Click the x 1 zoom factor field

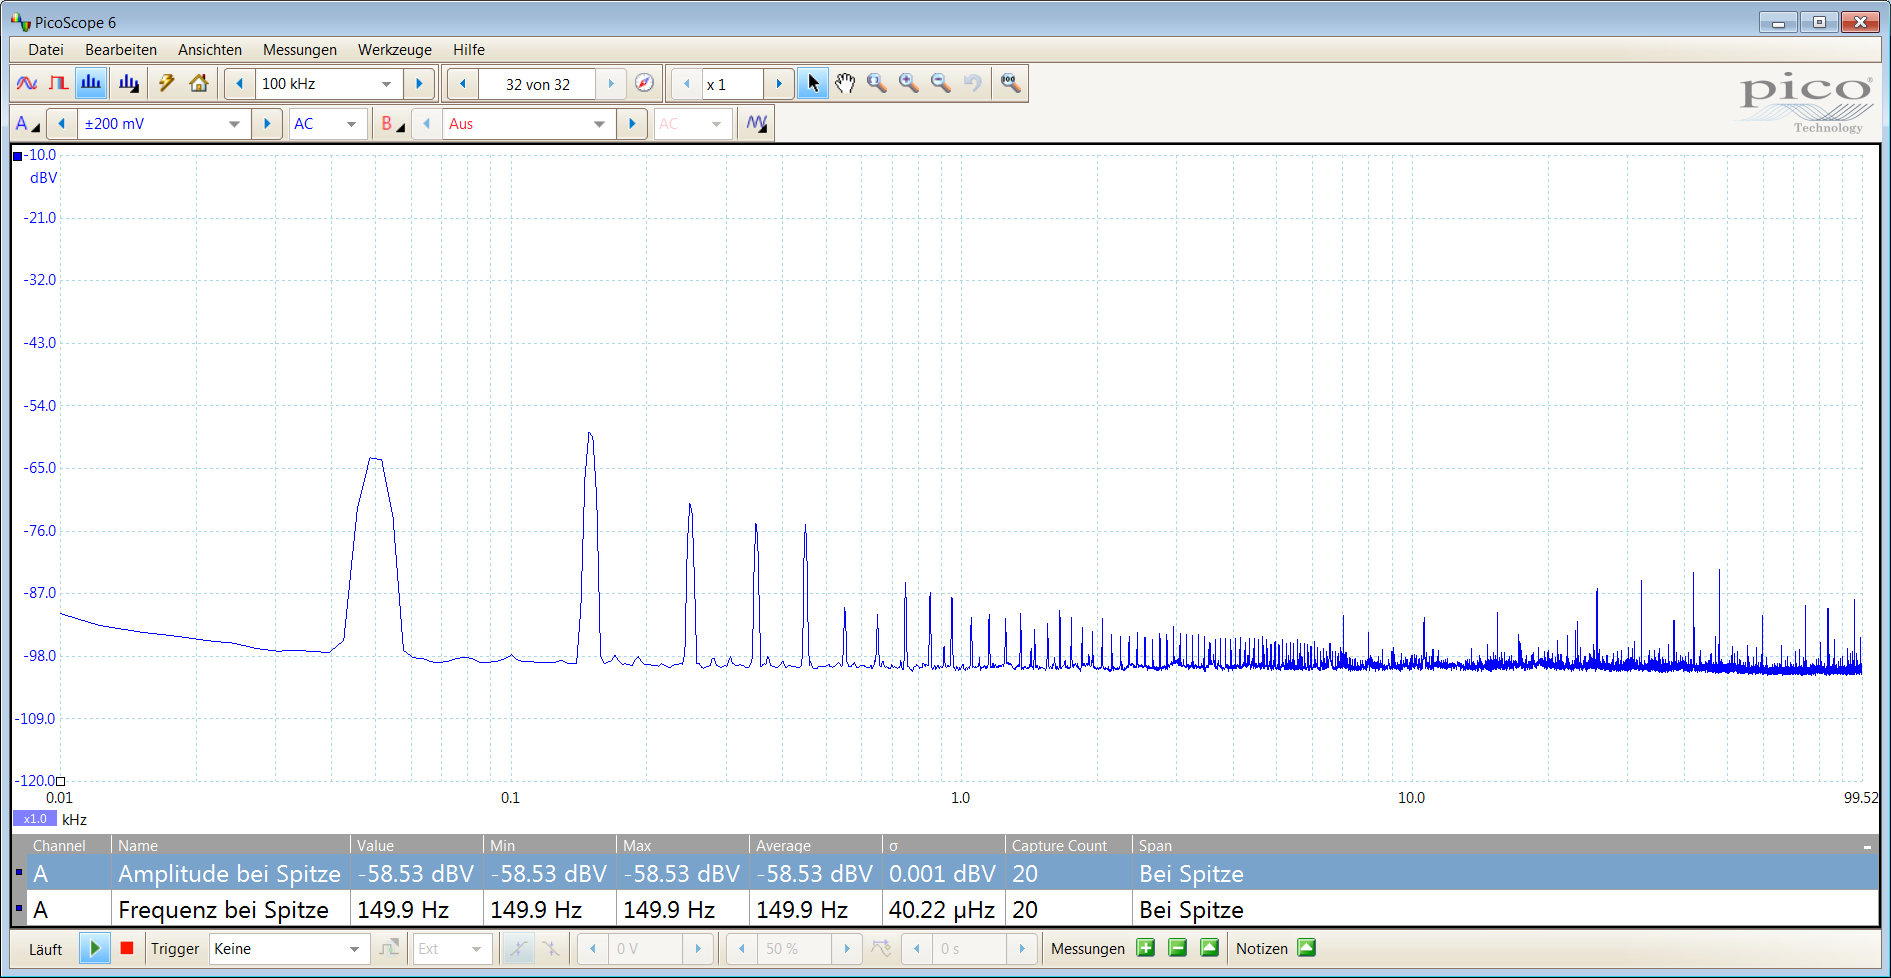(732, 84)
